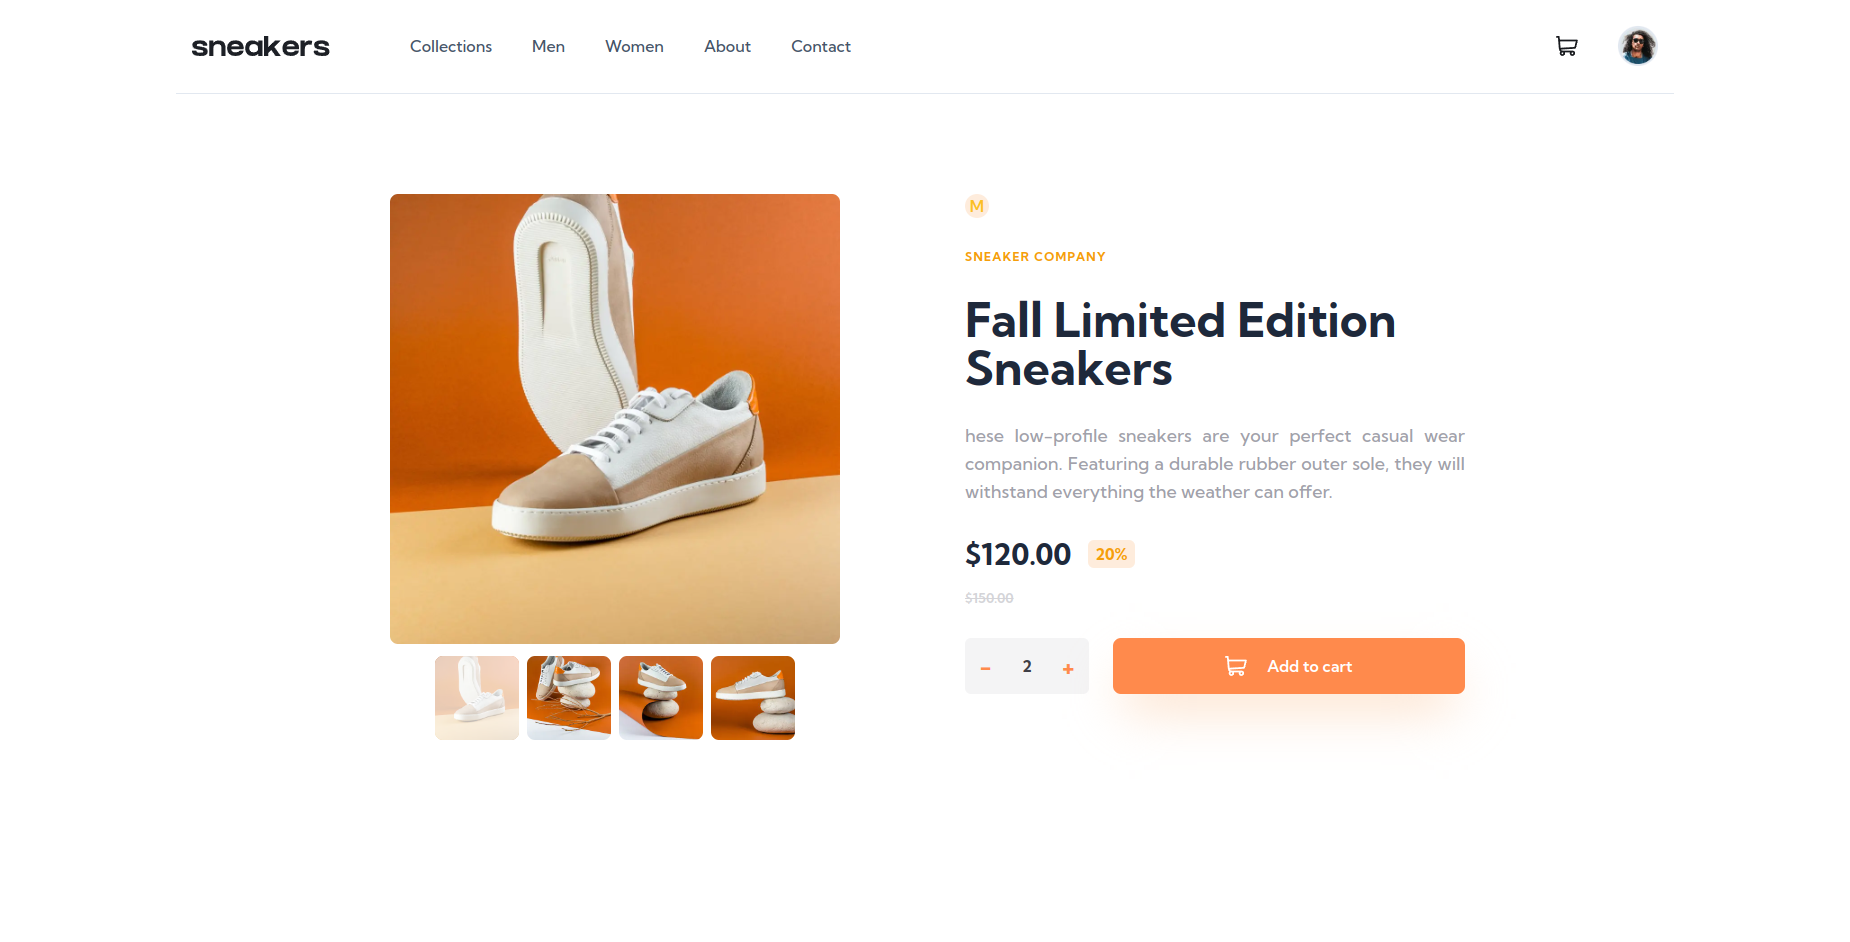
Task: Select the first white sneaker thumbnail
Action: [x=477, y=698]
